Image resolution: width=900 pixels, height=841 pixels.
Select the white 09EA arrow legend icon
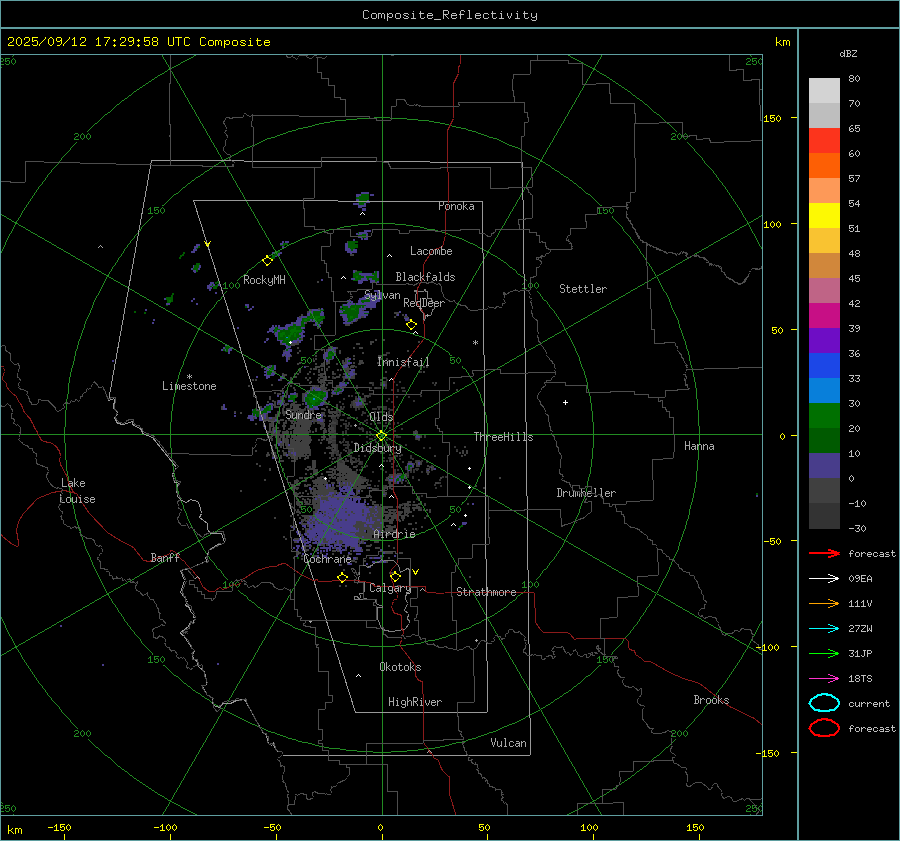tap(824, 578)
